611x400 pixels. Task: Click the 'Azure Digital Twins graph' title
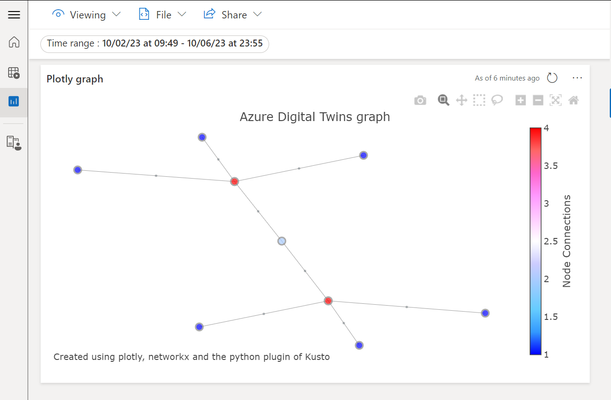[315, 117]
